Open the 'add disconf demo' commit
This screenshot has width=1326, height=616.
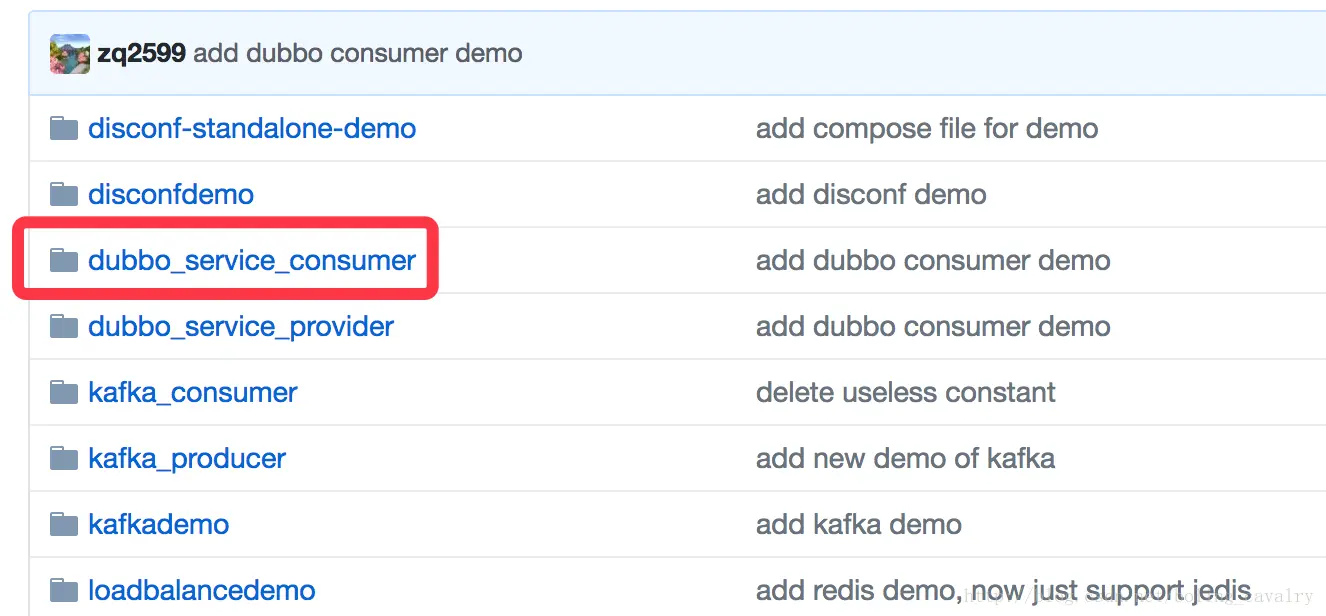coord(871,195)
